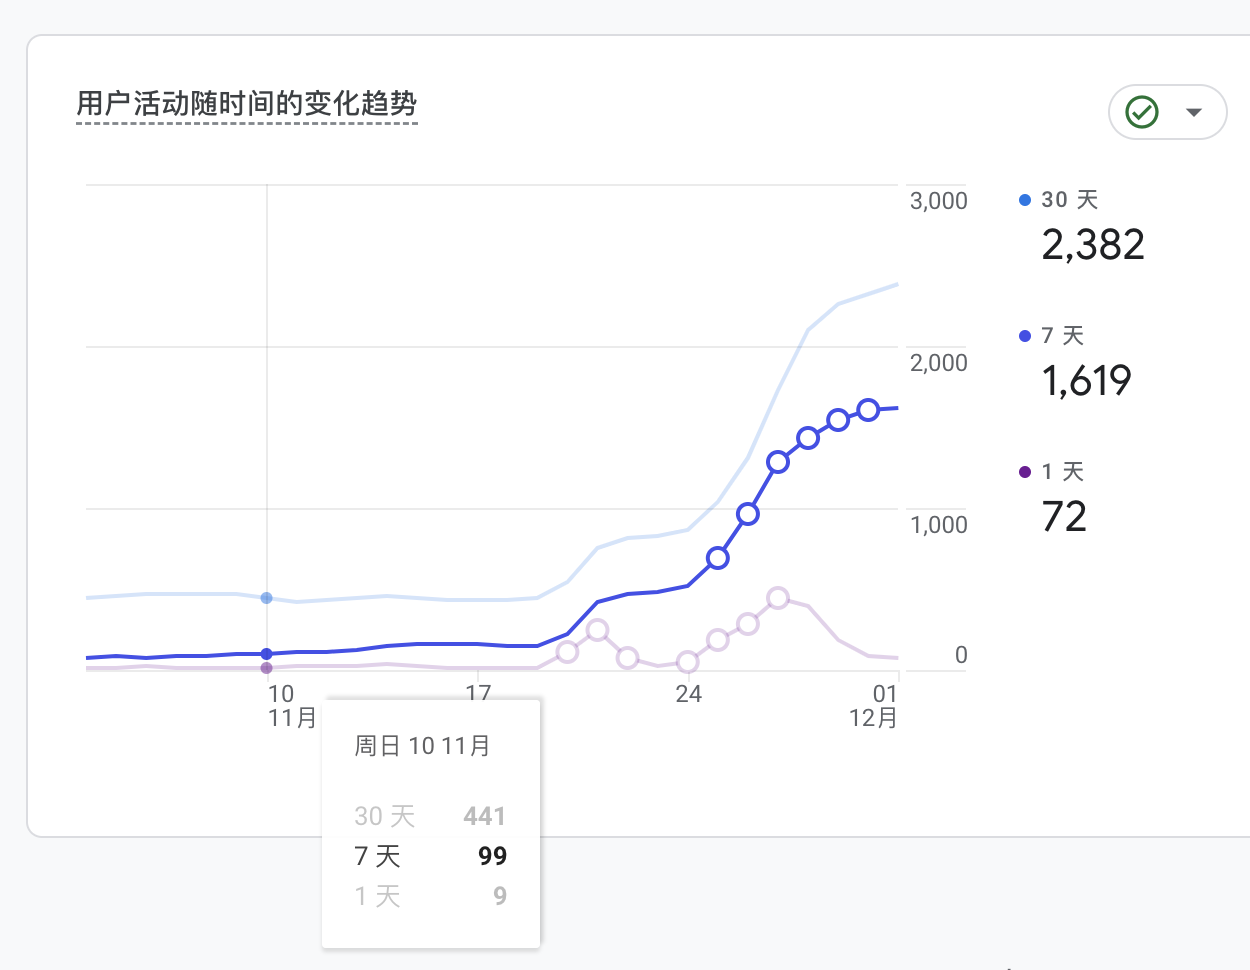This screenshot has height=970, width=1250.
Task: Click the 1-day hover dot on Nov 10
Action: 266,668
